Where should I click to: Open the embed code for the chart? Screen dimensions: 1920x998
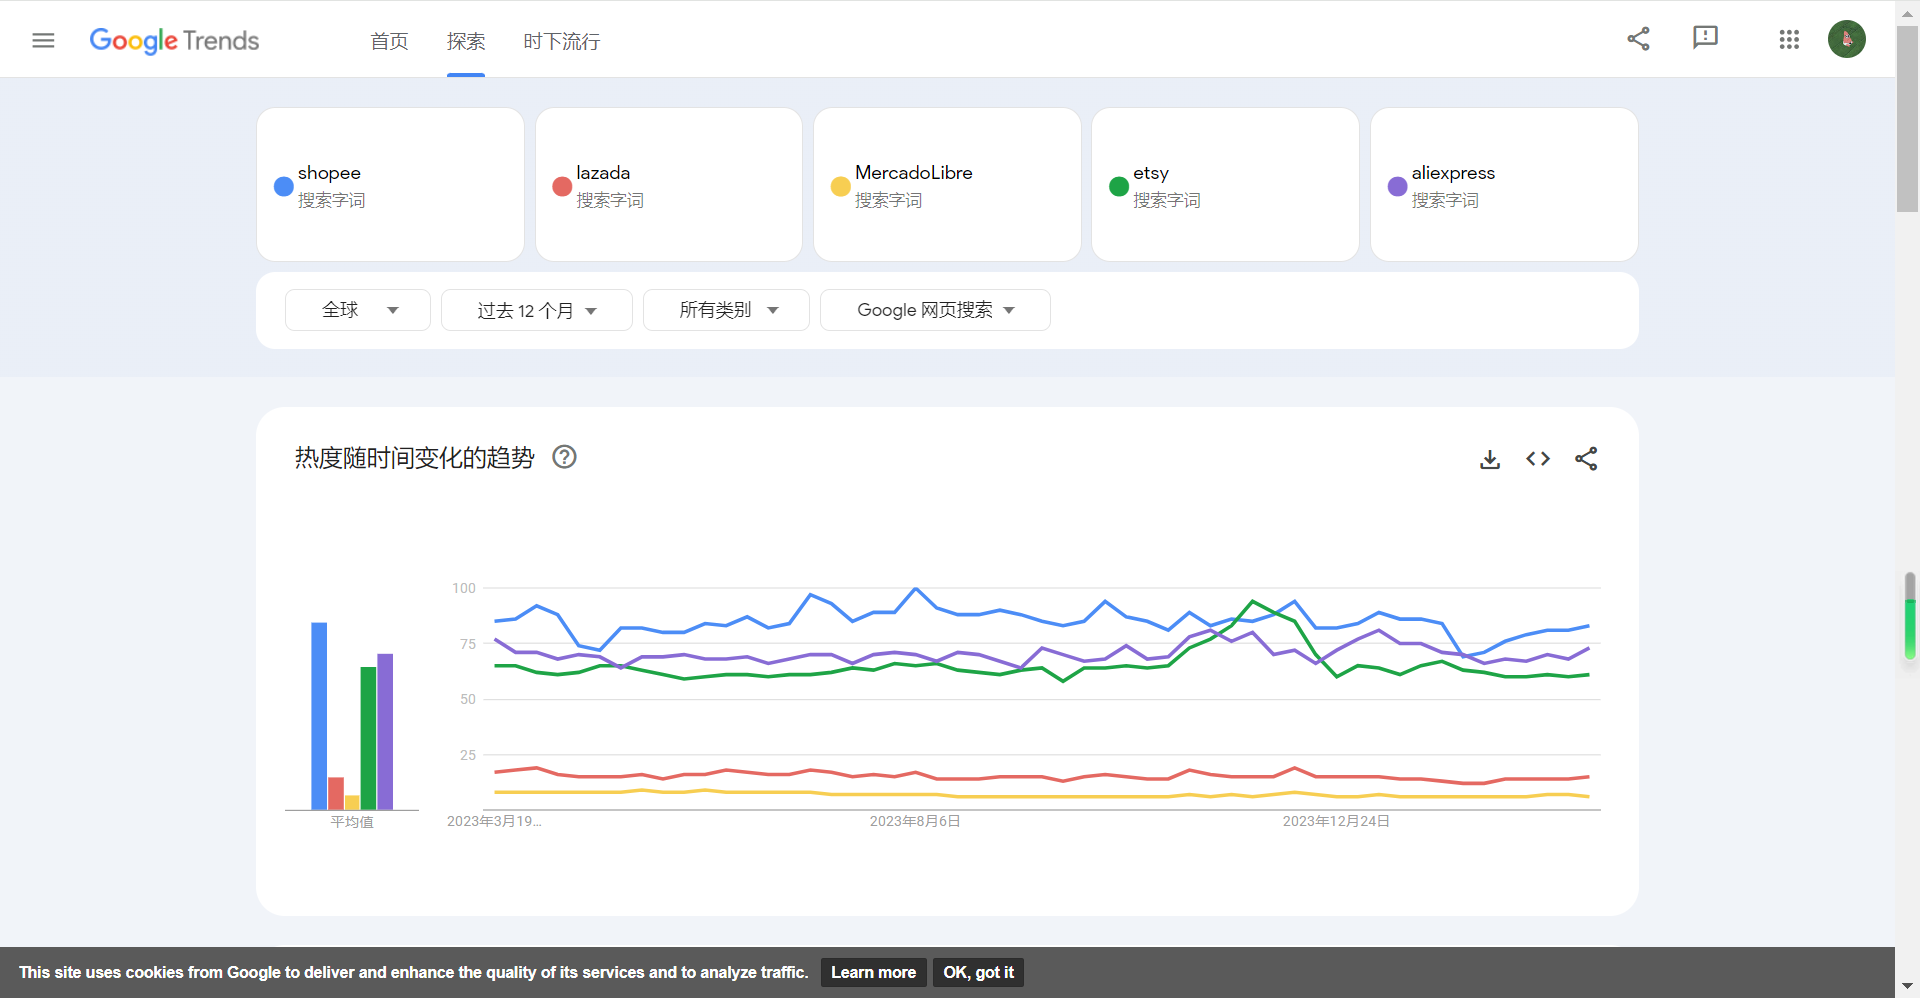click(x=1538, y=459)
